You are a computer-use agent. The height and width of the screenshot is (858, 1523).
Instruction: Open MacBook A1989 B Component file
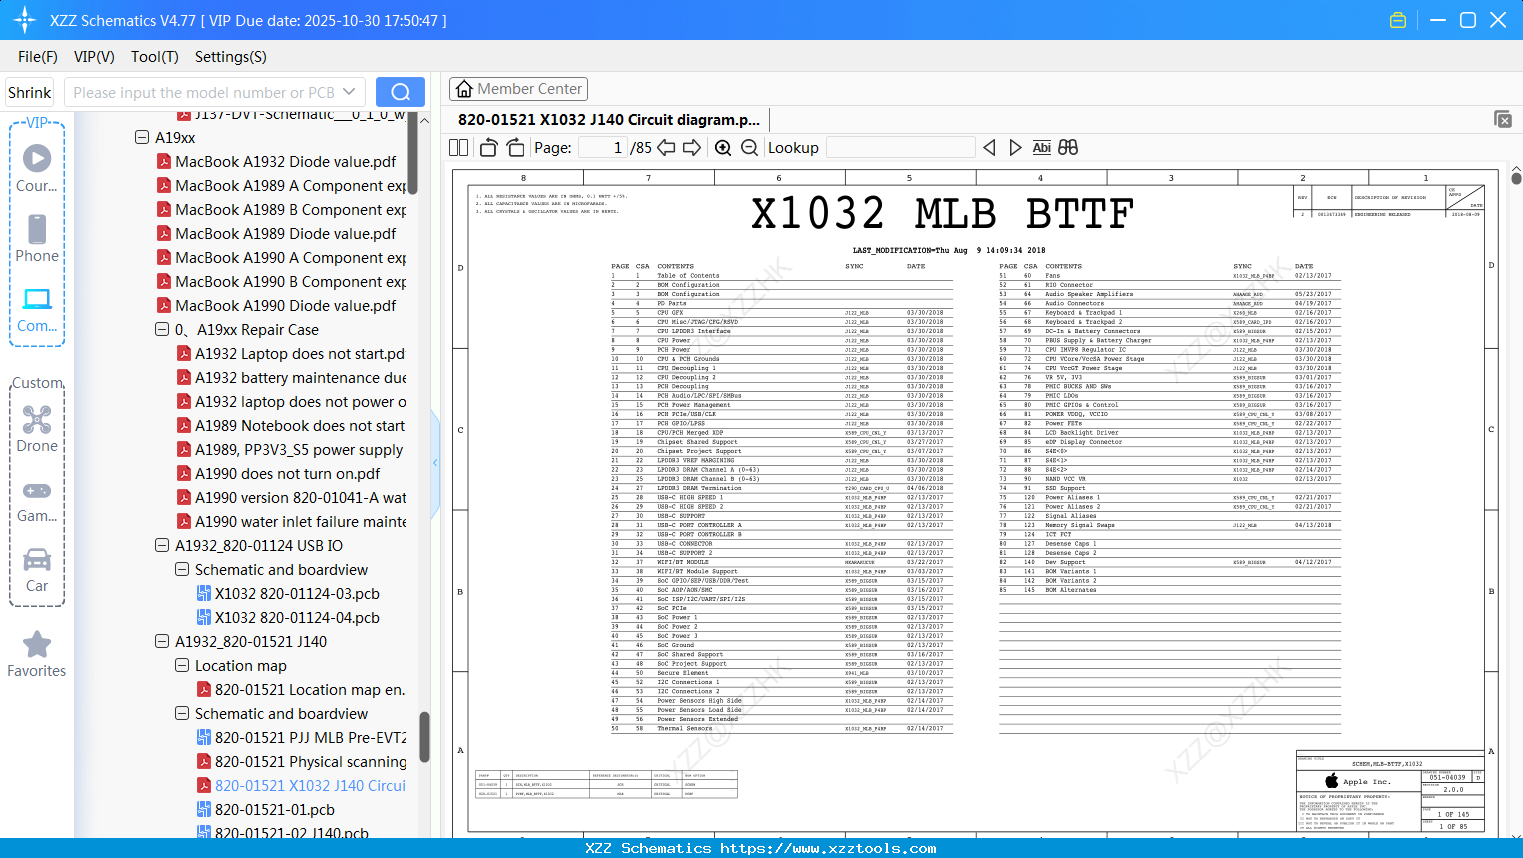(x=281, y=209)
